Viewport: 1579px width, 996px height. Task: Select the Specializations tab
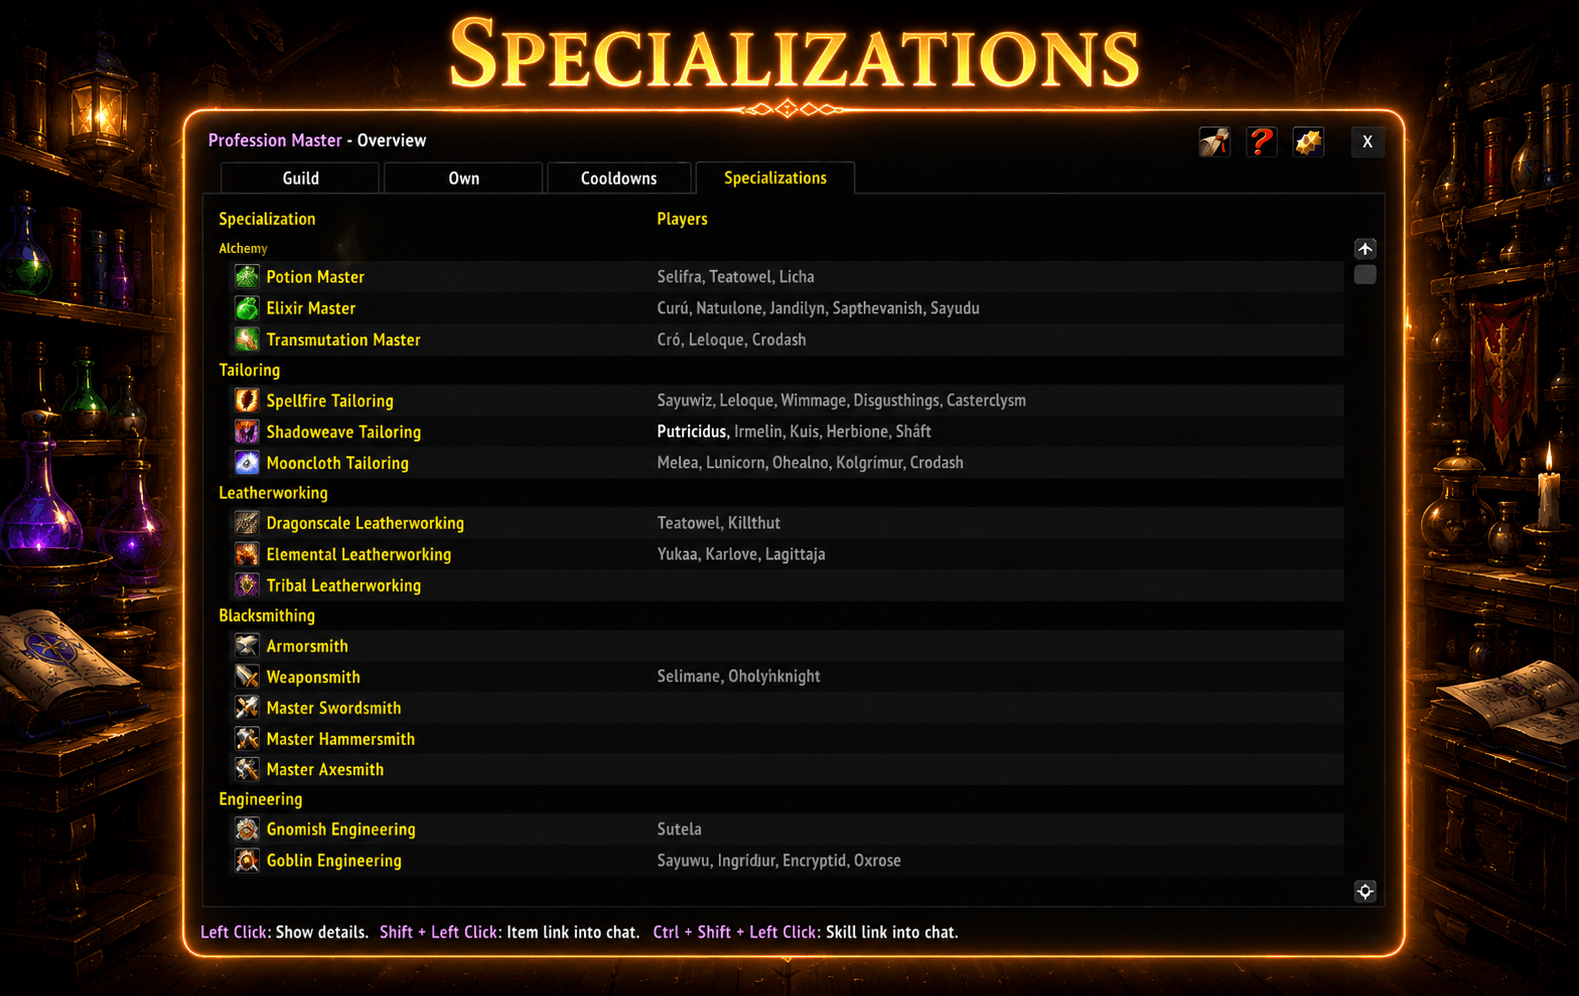click(775, 178)
